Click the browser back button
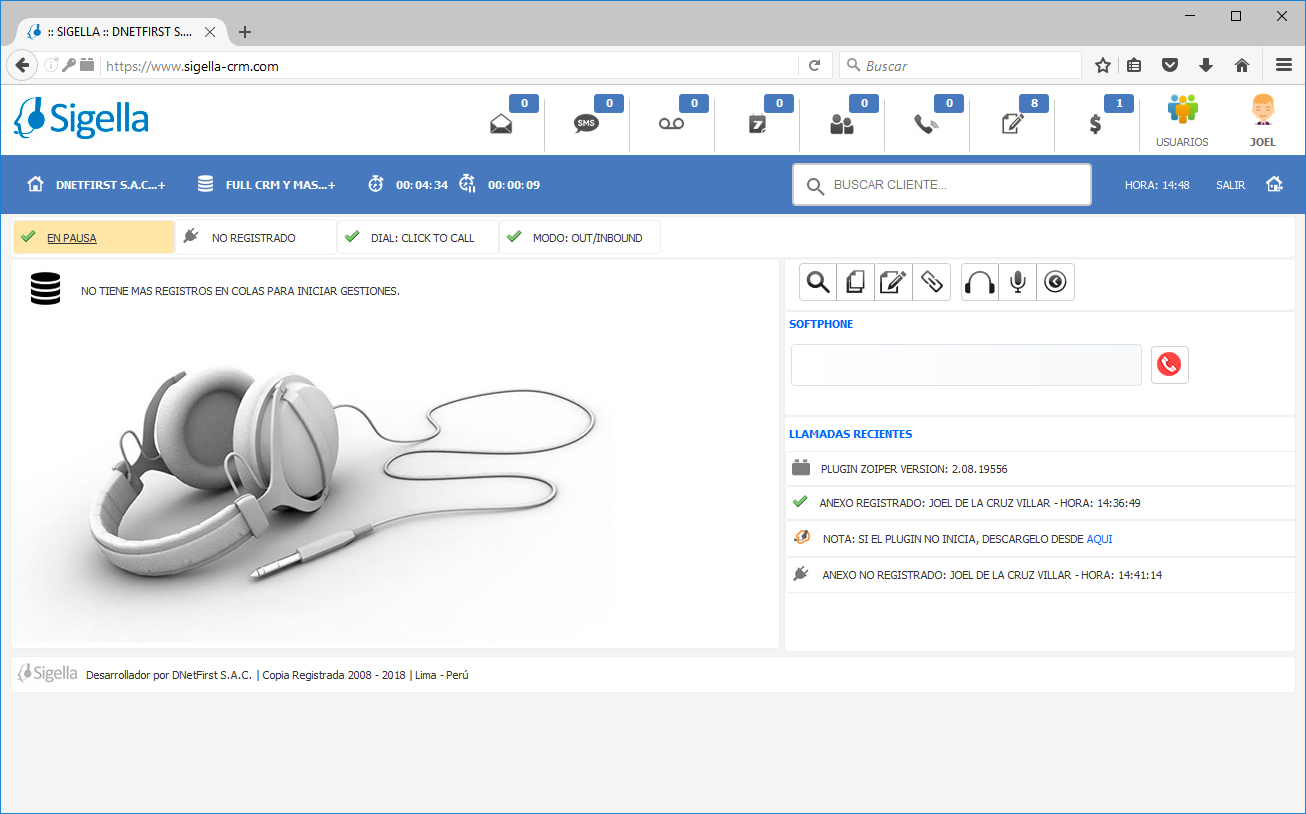The width and height of the screenshot is (1306, 814). tap(22, 65)
